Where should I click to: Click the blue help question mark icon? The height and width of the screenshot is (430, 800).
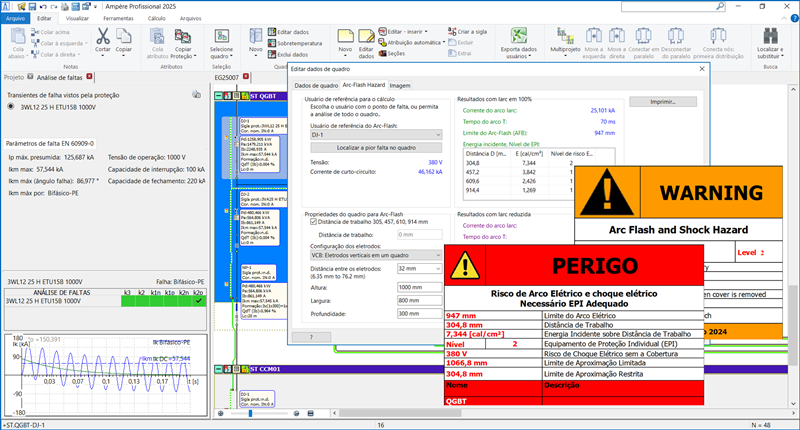click(794, 18)
